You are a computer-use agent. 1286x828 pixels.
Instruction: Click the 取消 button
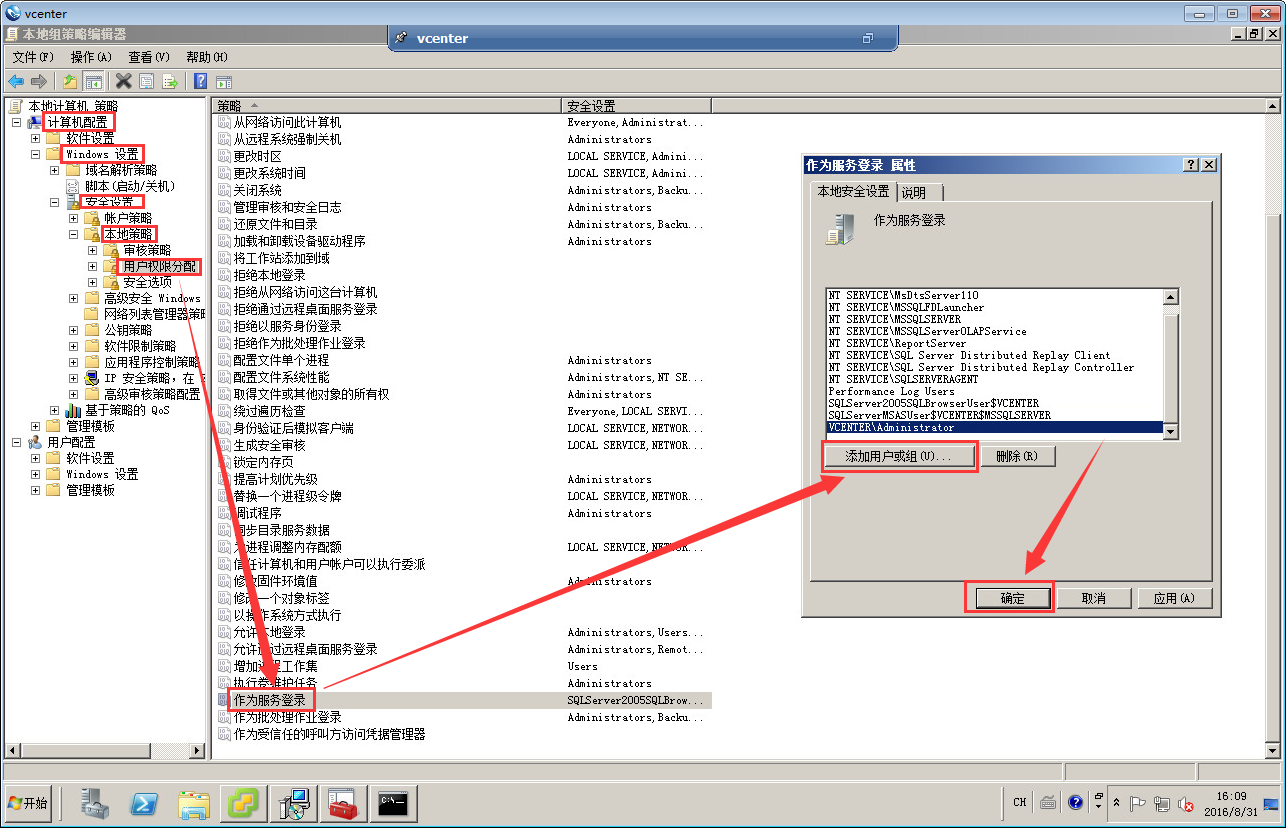pos(1093,598)
